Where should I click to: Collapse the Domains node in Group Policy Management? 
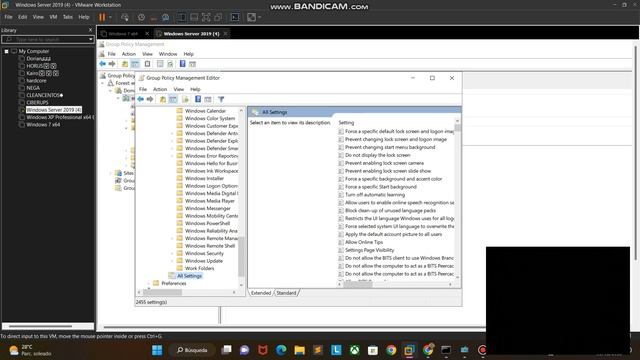[x=111, y=91]
